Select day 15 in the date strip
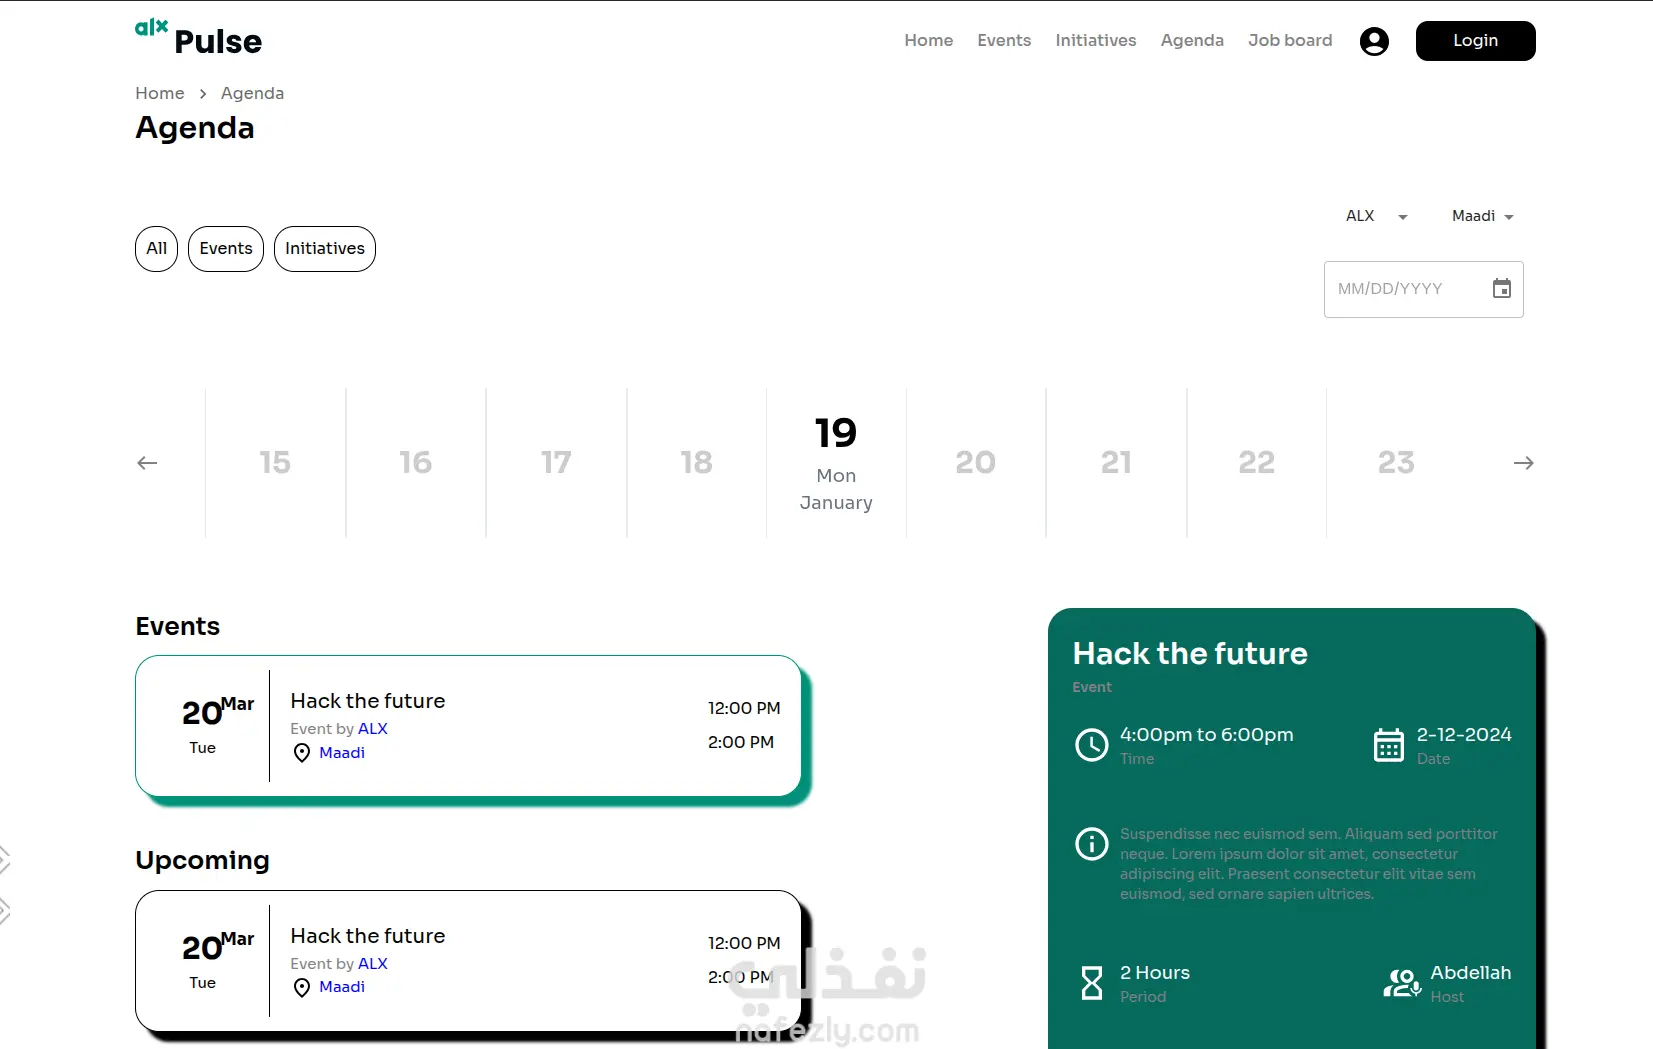This screenshot has width=1653, height=1049. pyautogui.click(x=275, y=463)
